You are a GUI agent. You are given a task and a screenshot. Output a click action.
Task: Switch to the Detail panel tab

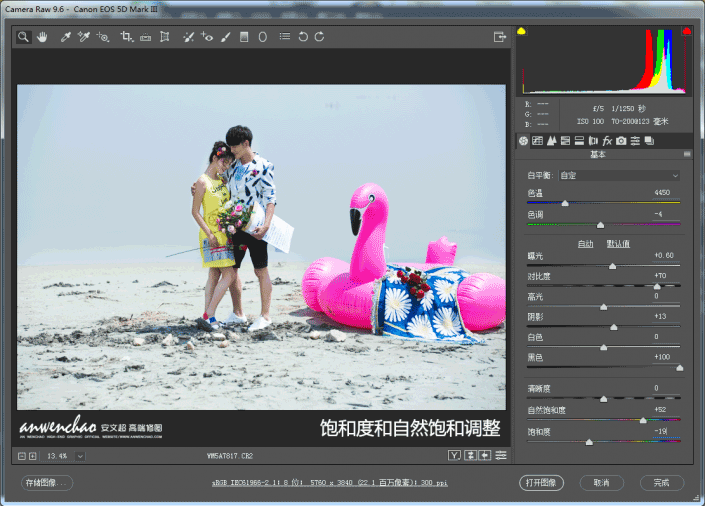(552, 141)
